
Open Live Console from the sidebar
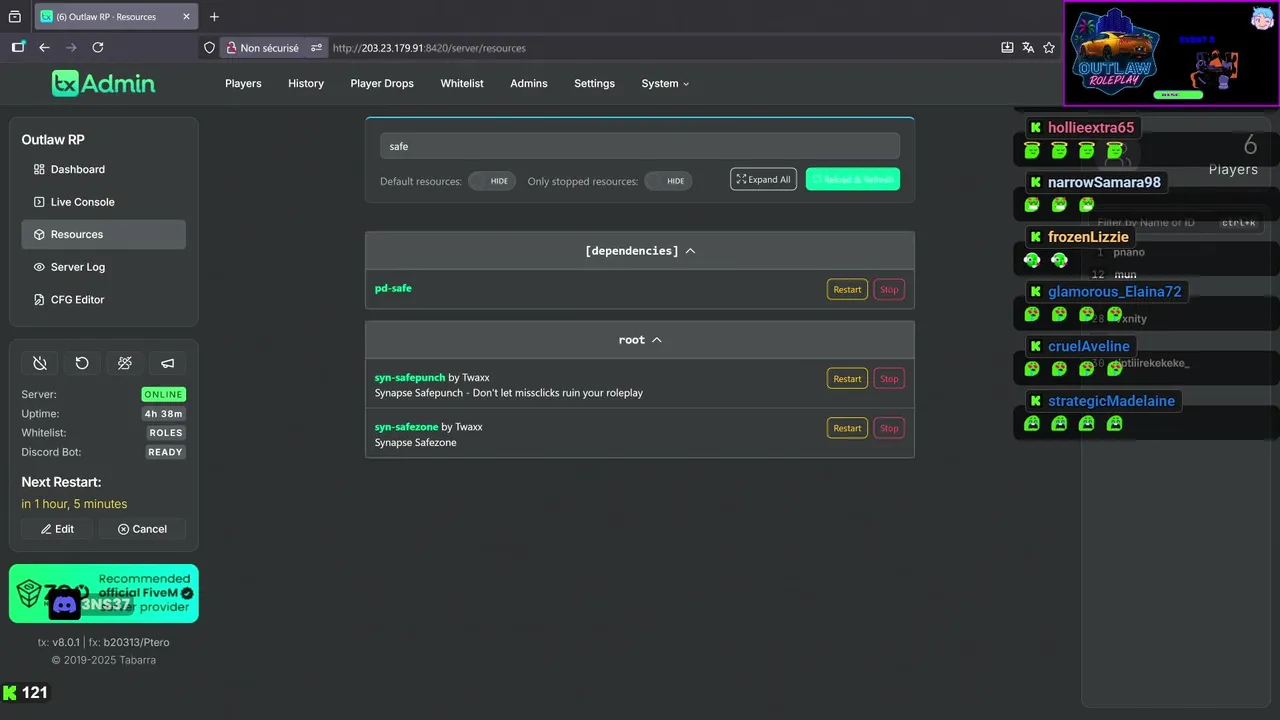pyautogui.click(x=103, y=202)
